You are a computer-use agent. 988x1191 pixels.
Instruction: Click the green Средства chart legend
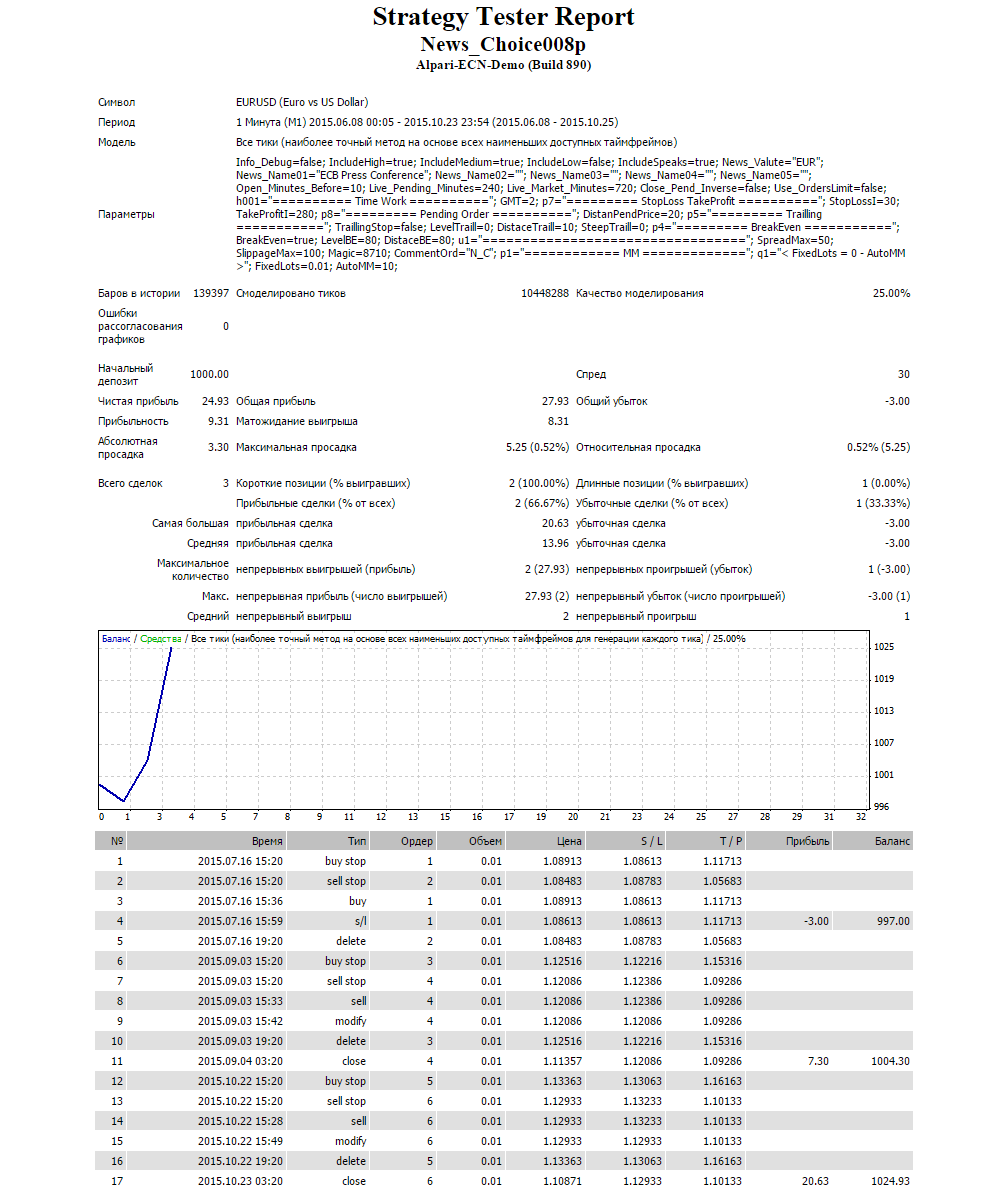161,639
